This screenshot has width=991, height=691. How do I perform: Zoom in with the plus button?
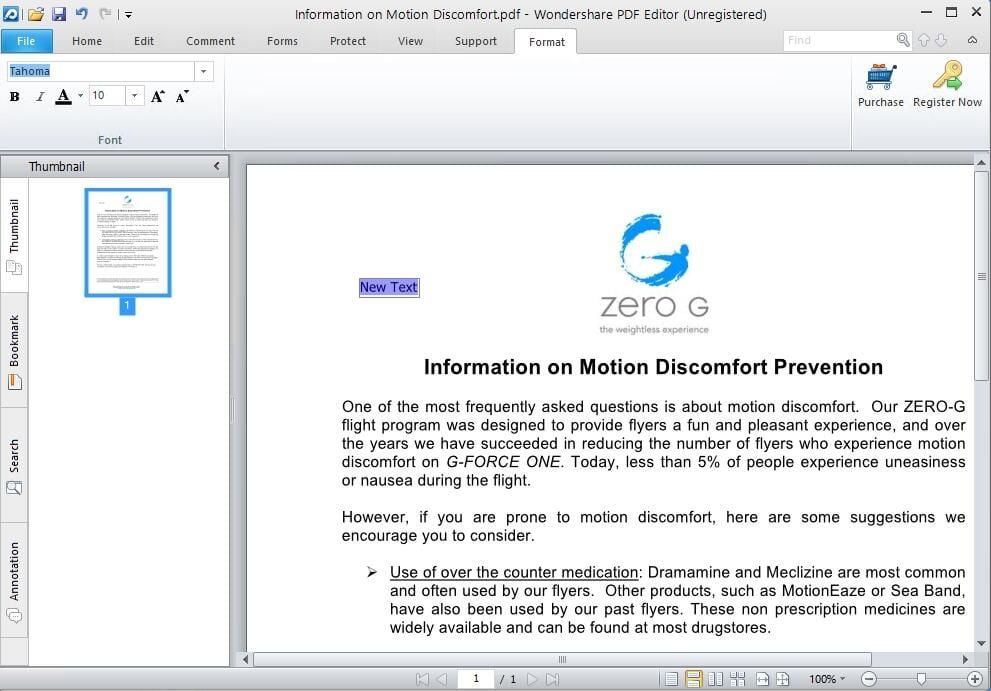pos(975,679)
